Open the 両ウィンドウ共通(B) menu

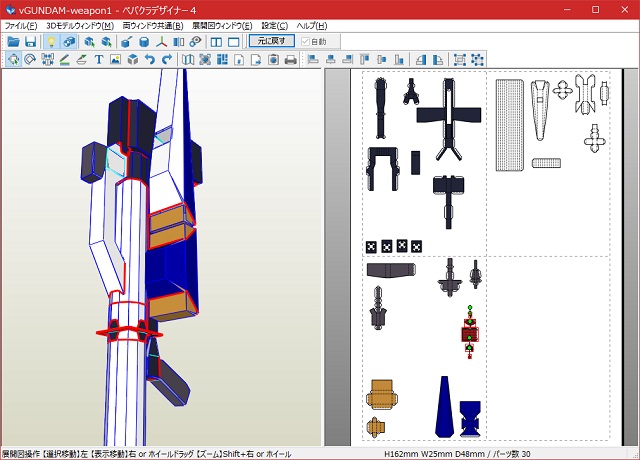(x=153, y=26)
